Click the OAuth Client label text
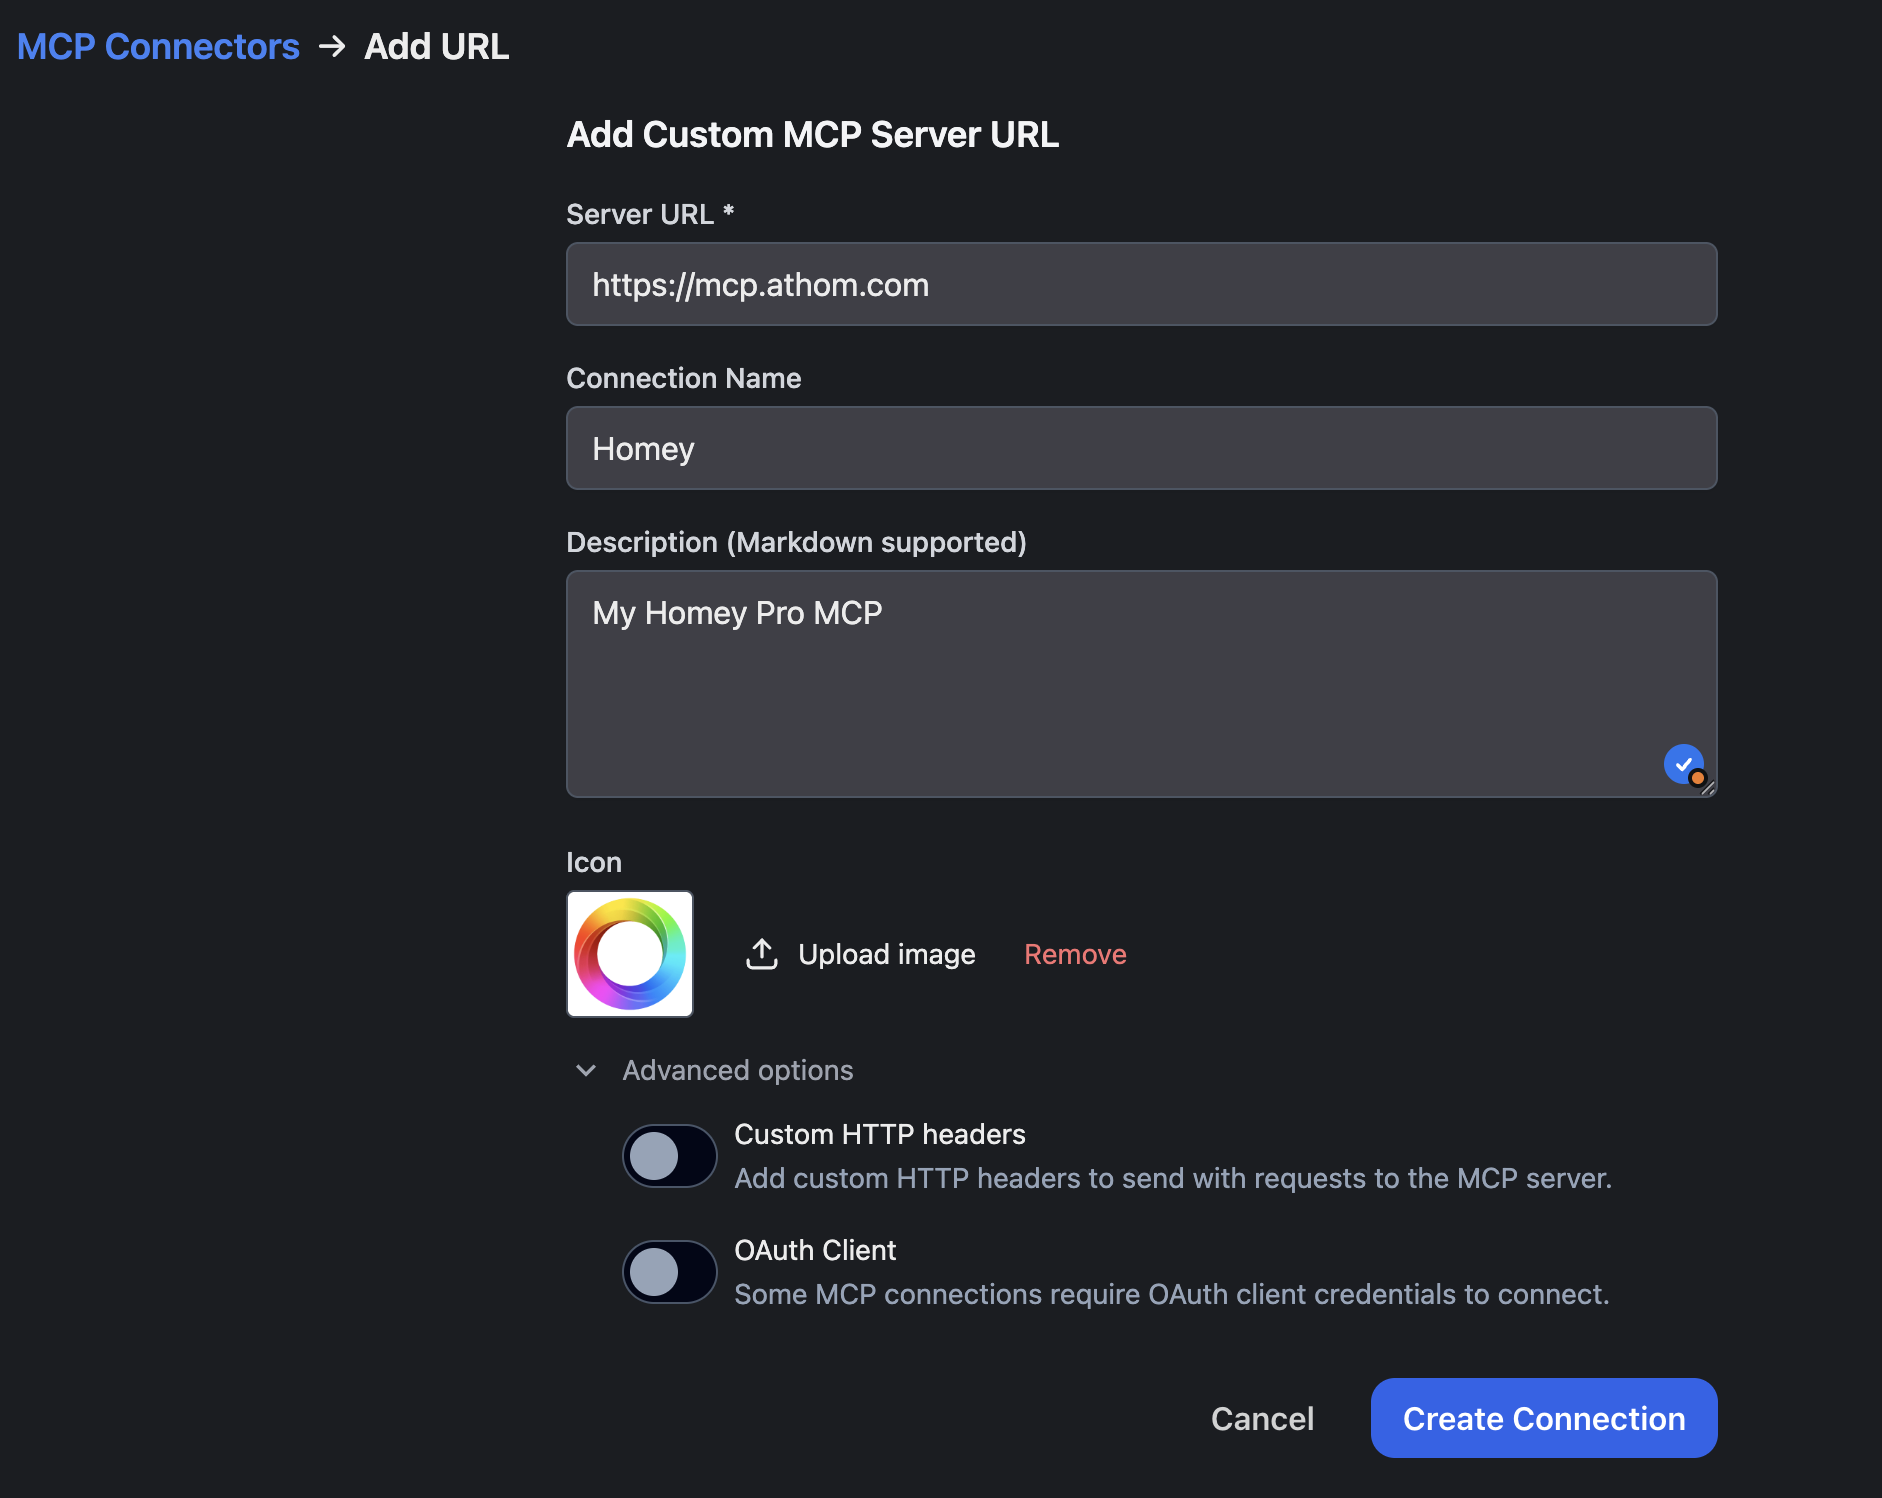The width and height of the screenshot is (1882, 1498). pyautogui.click(x=815, y=1251)
